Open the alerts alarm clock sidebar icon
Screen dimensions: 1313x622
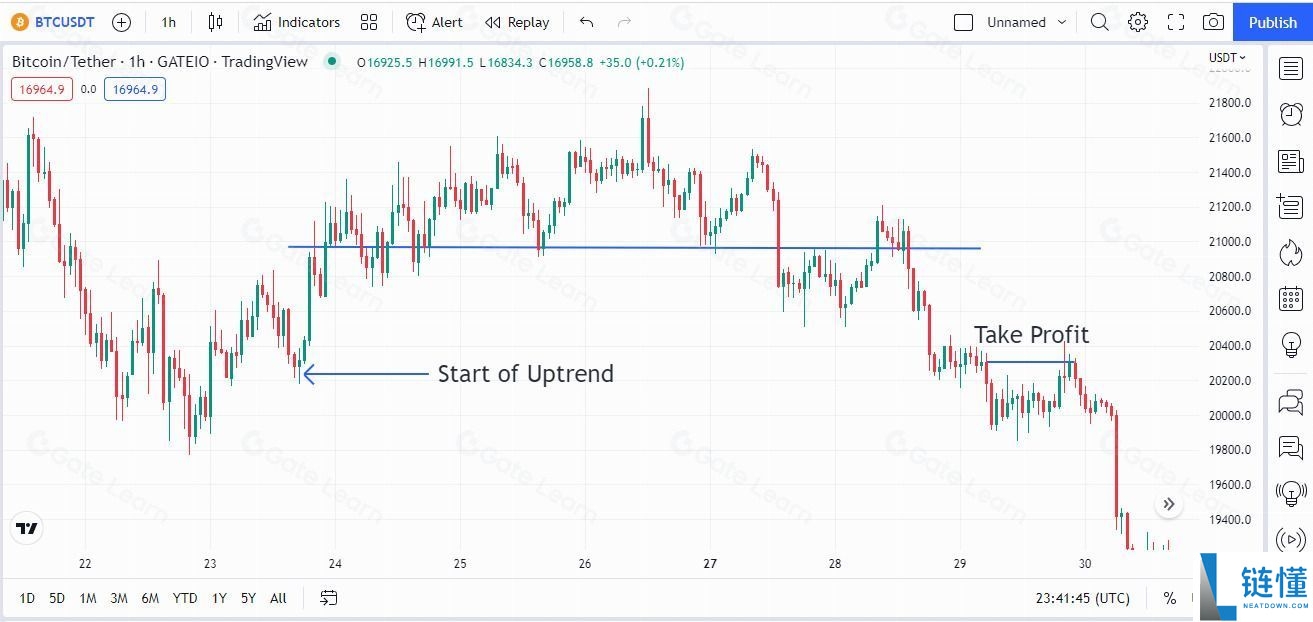(x=1290, y=114)
